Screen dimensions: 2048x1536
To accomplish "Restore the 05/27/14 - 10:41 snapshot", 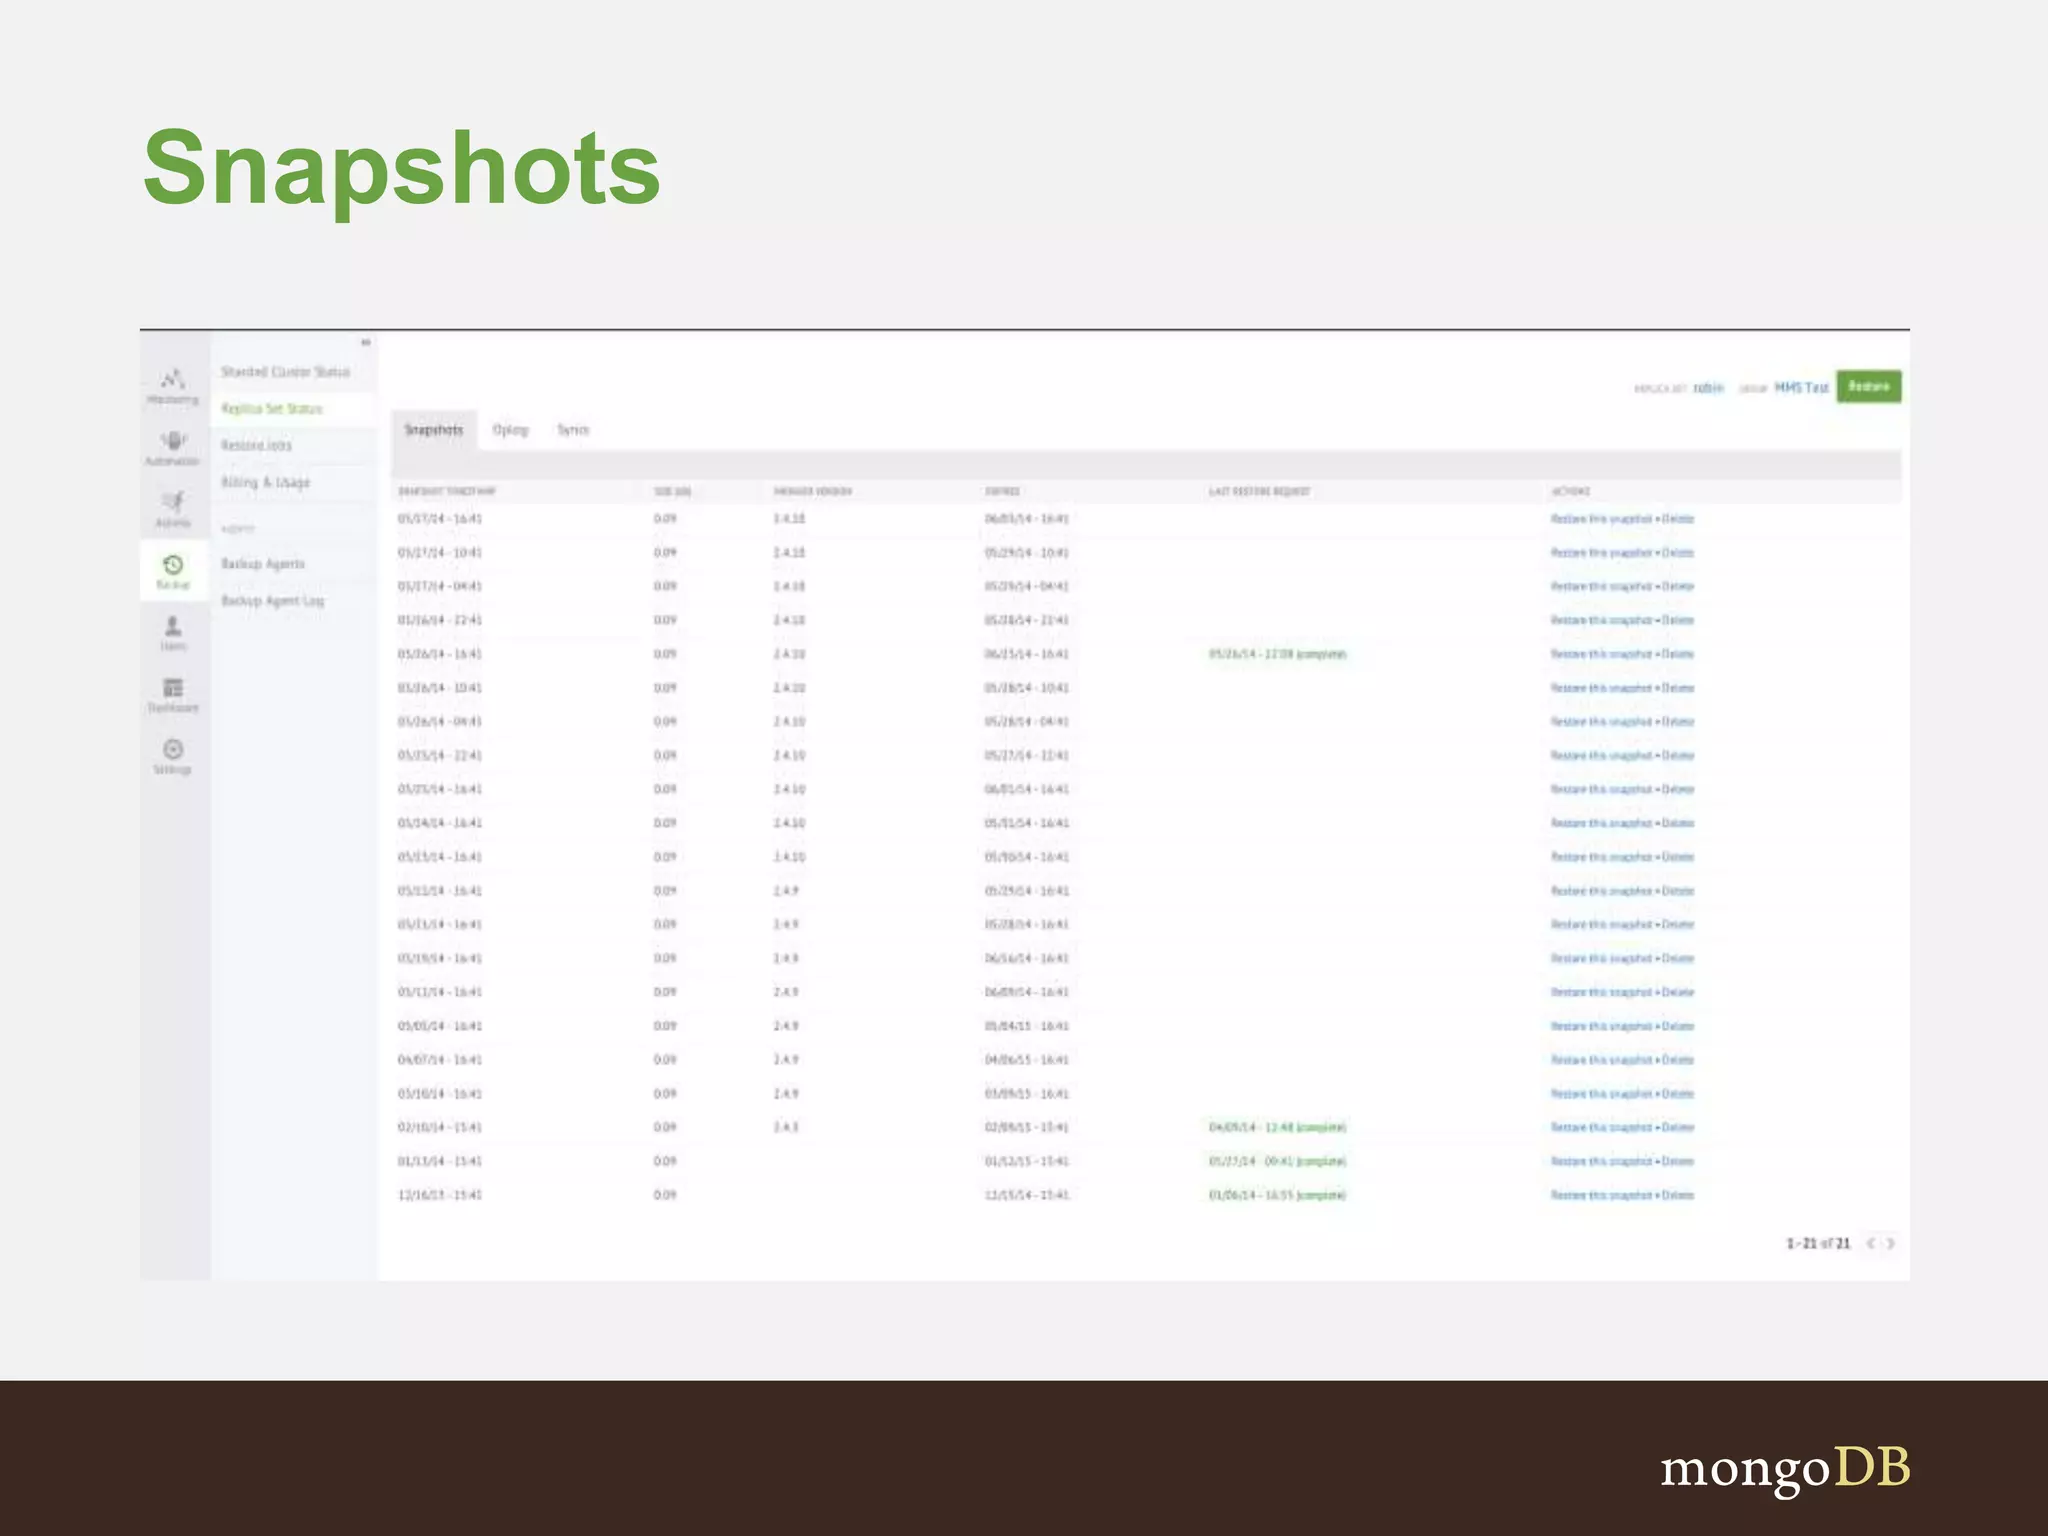I will (x=1601, y=553).
